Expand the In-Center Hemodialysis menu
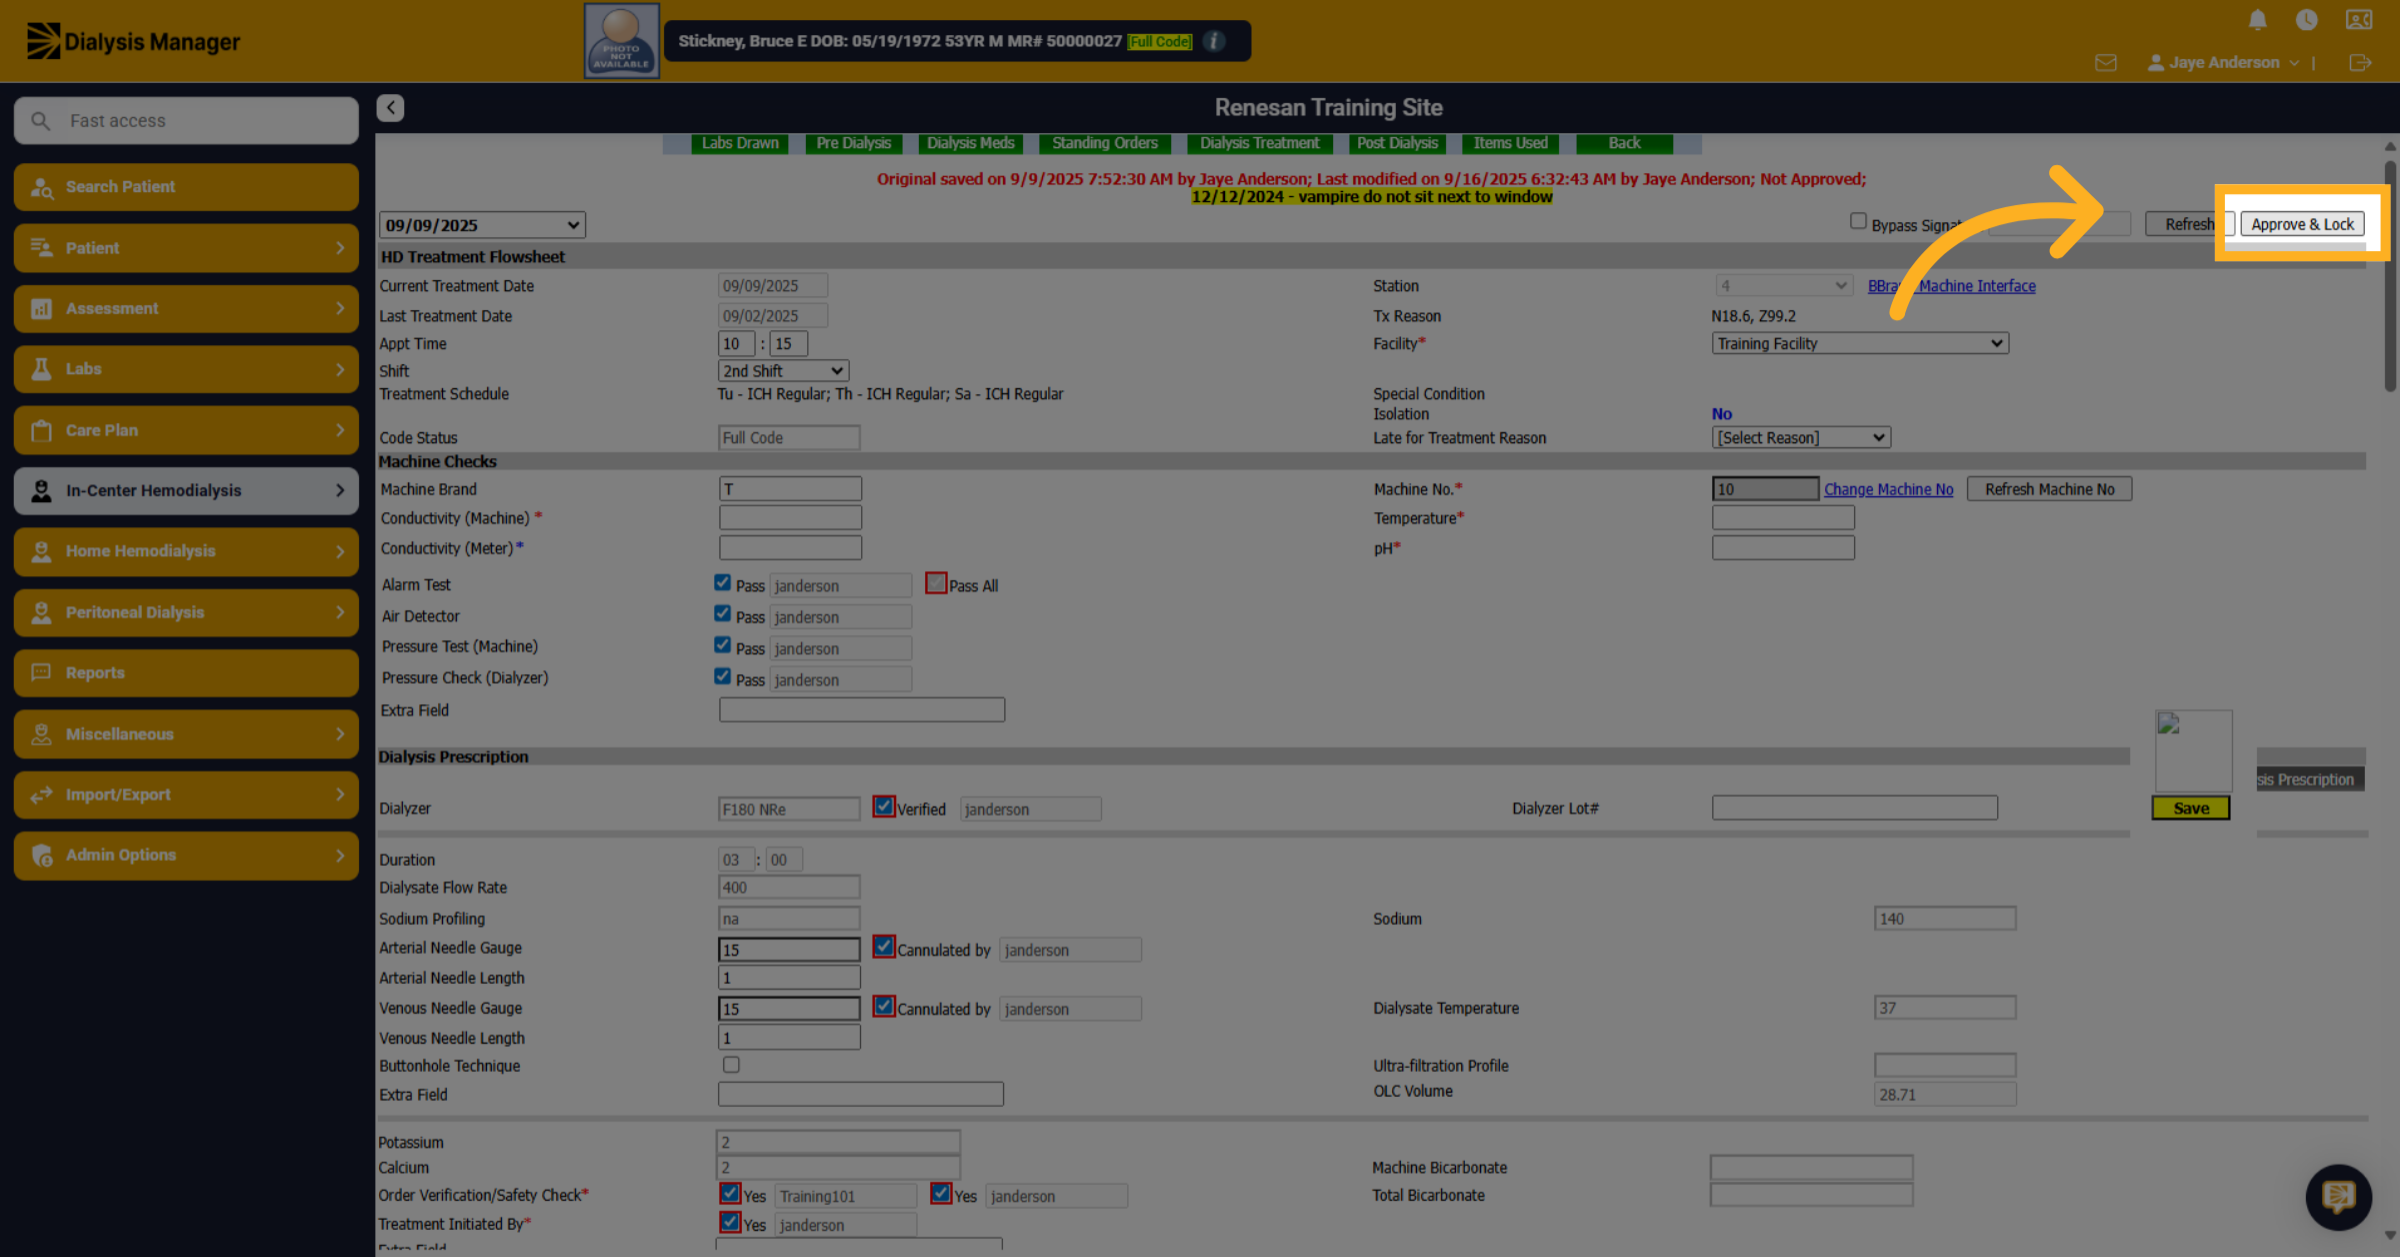This screenshot has height=1257, width=2400. (186, 491)
